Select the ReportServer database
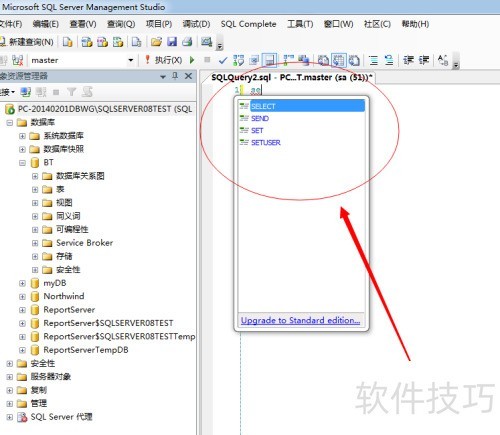Viewport: 500px width, 435px height. click(69, 310)
